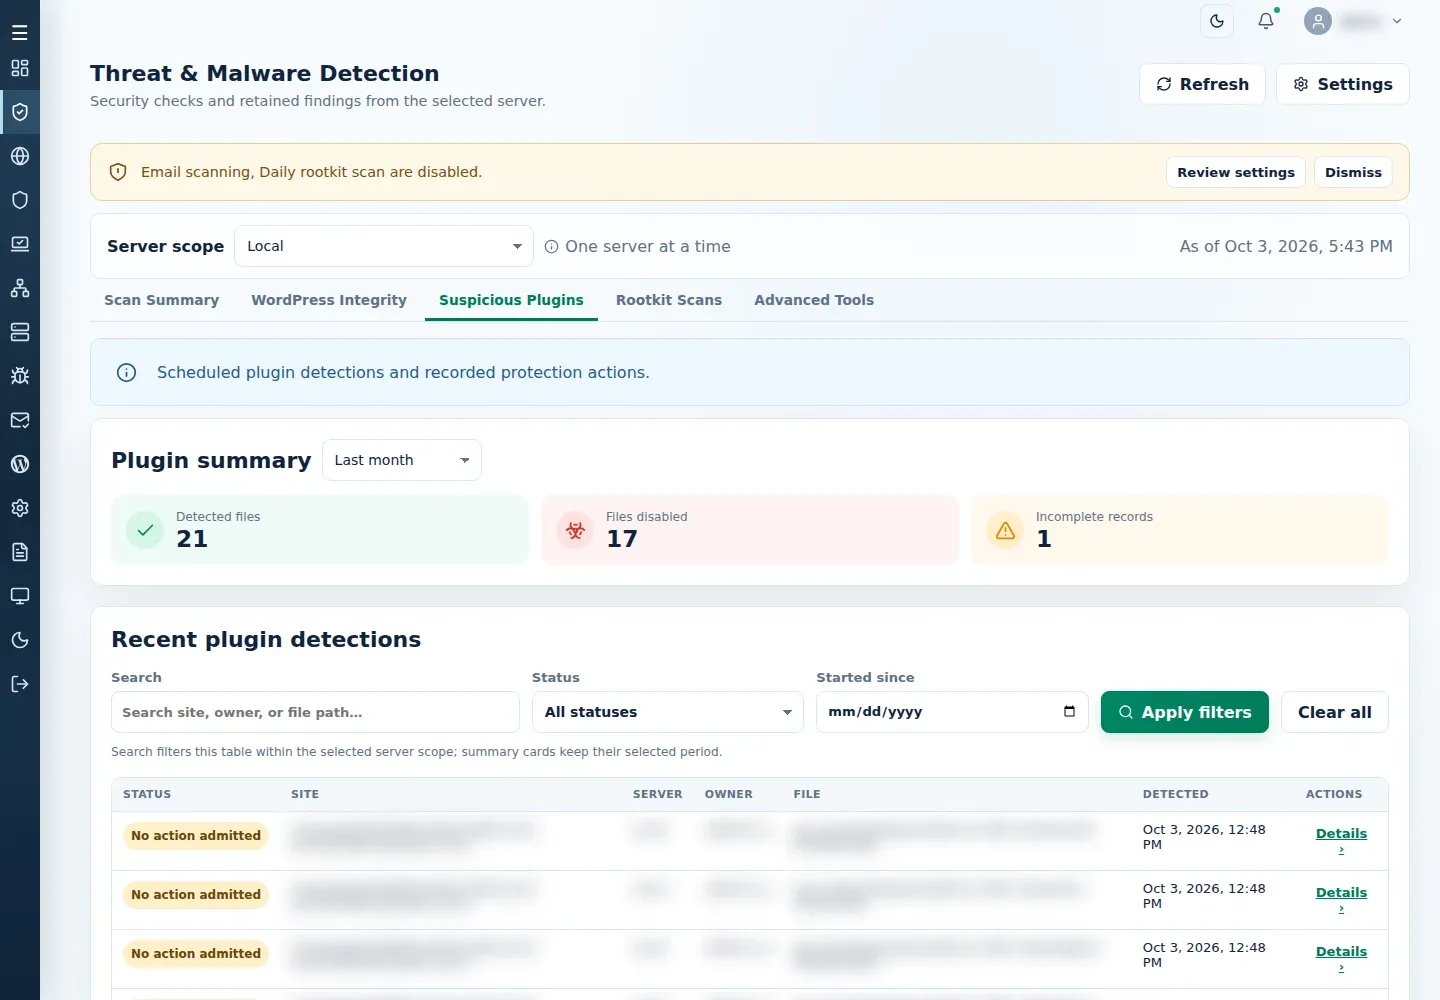Image resolution: width=1440 pixels, height=1000 pixels.
Task: Open the Advanced Tools tab
Action: pos(814,300)
